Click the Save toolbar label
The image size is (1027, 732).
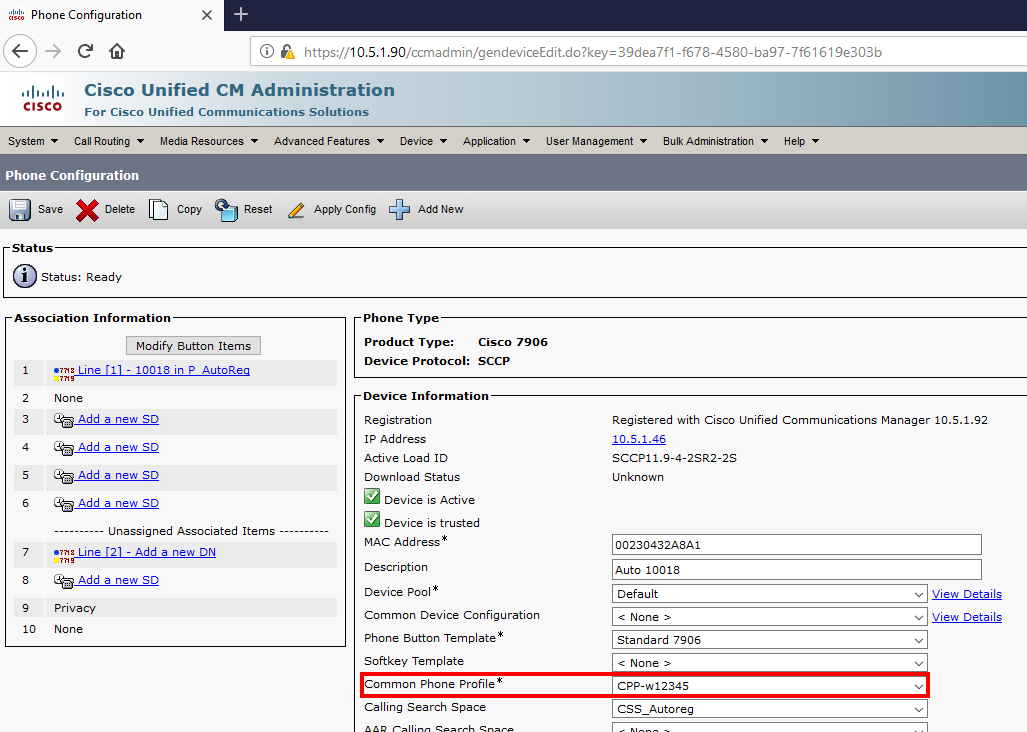coord(50,210)
